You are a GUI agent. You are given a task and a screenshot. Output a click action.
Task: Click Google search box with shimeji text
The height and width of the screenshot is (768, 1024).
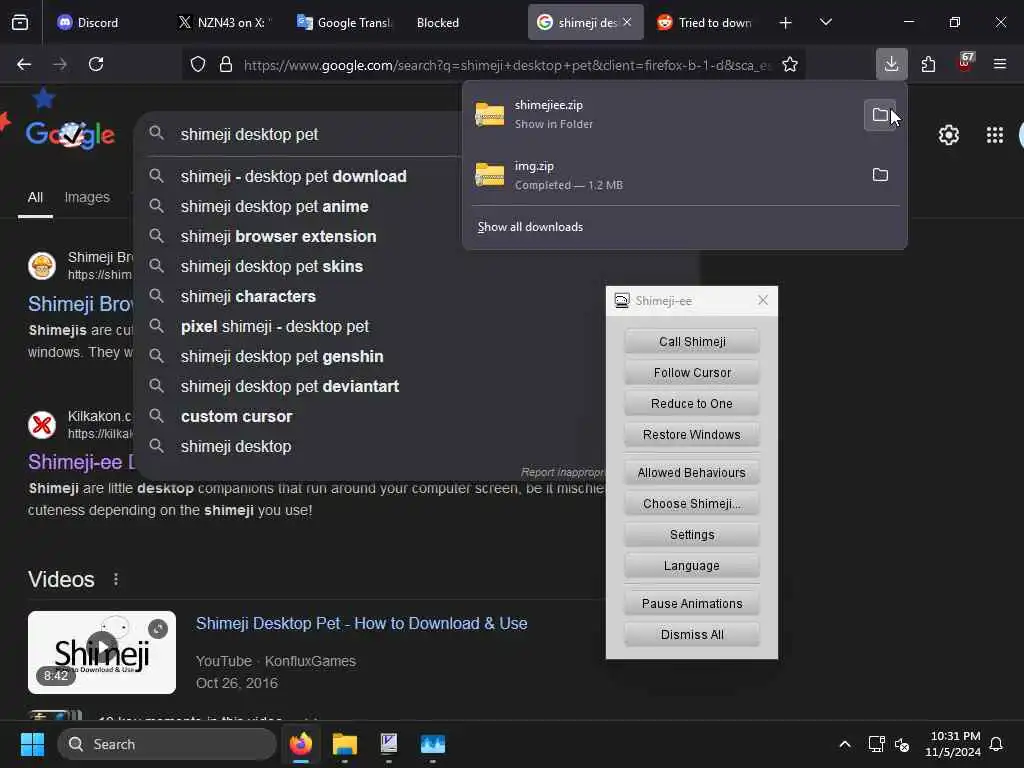(x=300, y=135)
